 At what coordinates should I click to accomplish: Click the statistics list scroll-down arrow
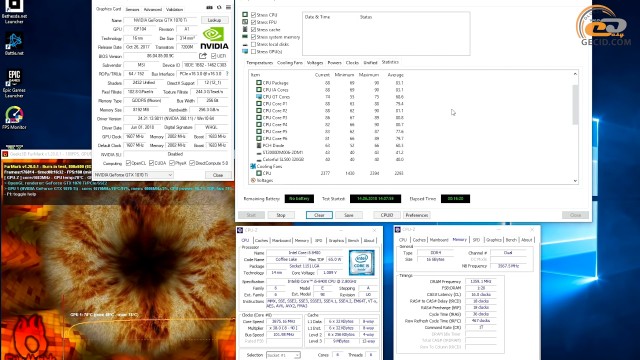click(x=575, y=181)
